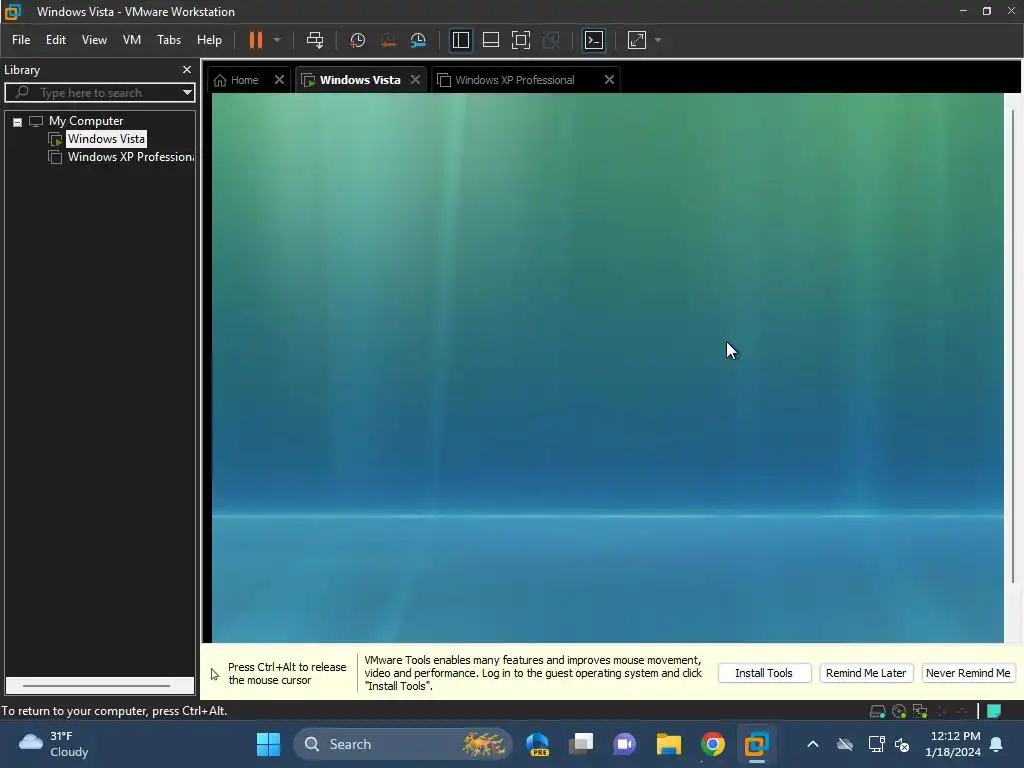Click the muted speaker tray icon
This screenshot has height=768, width=1024.
902,744
